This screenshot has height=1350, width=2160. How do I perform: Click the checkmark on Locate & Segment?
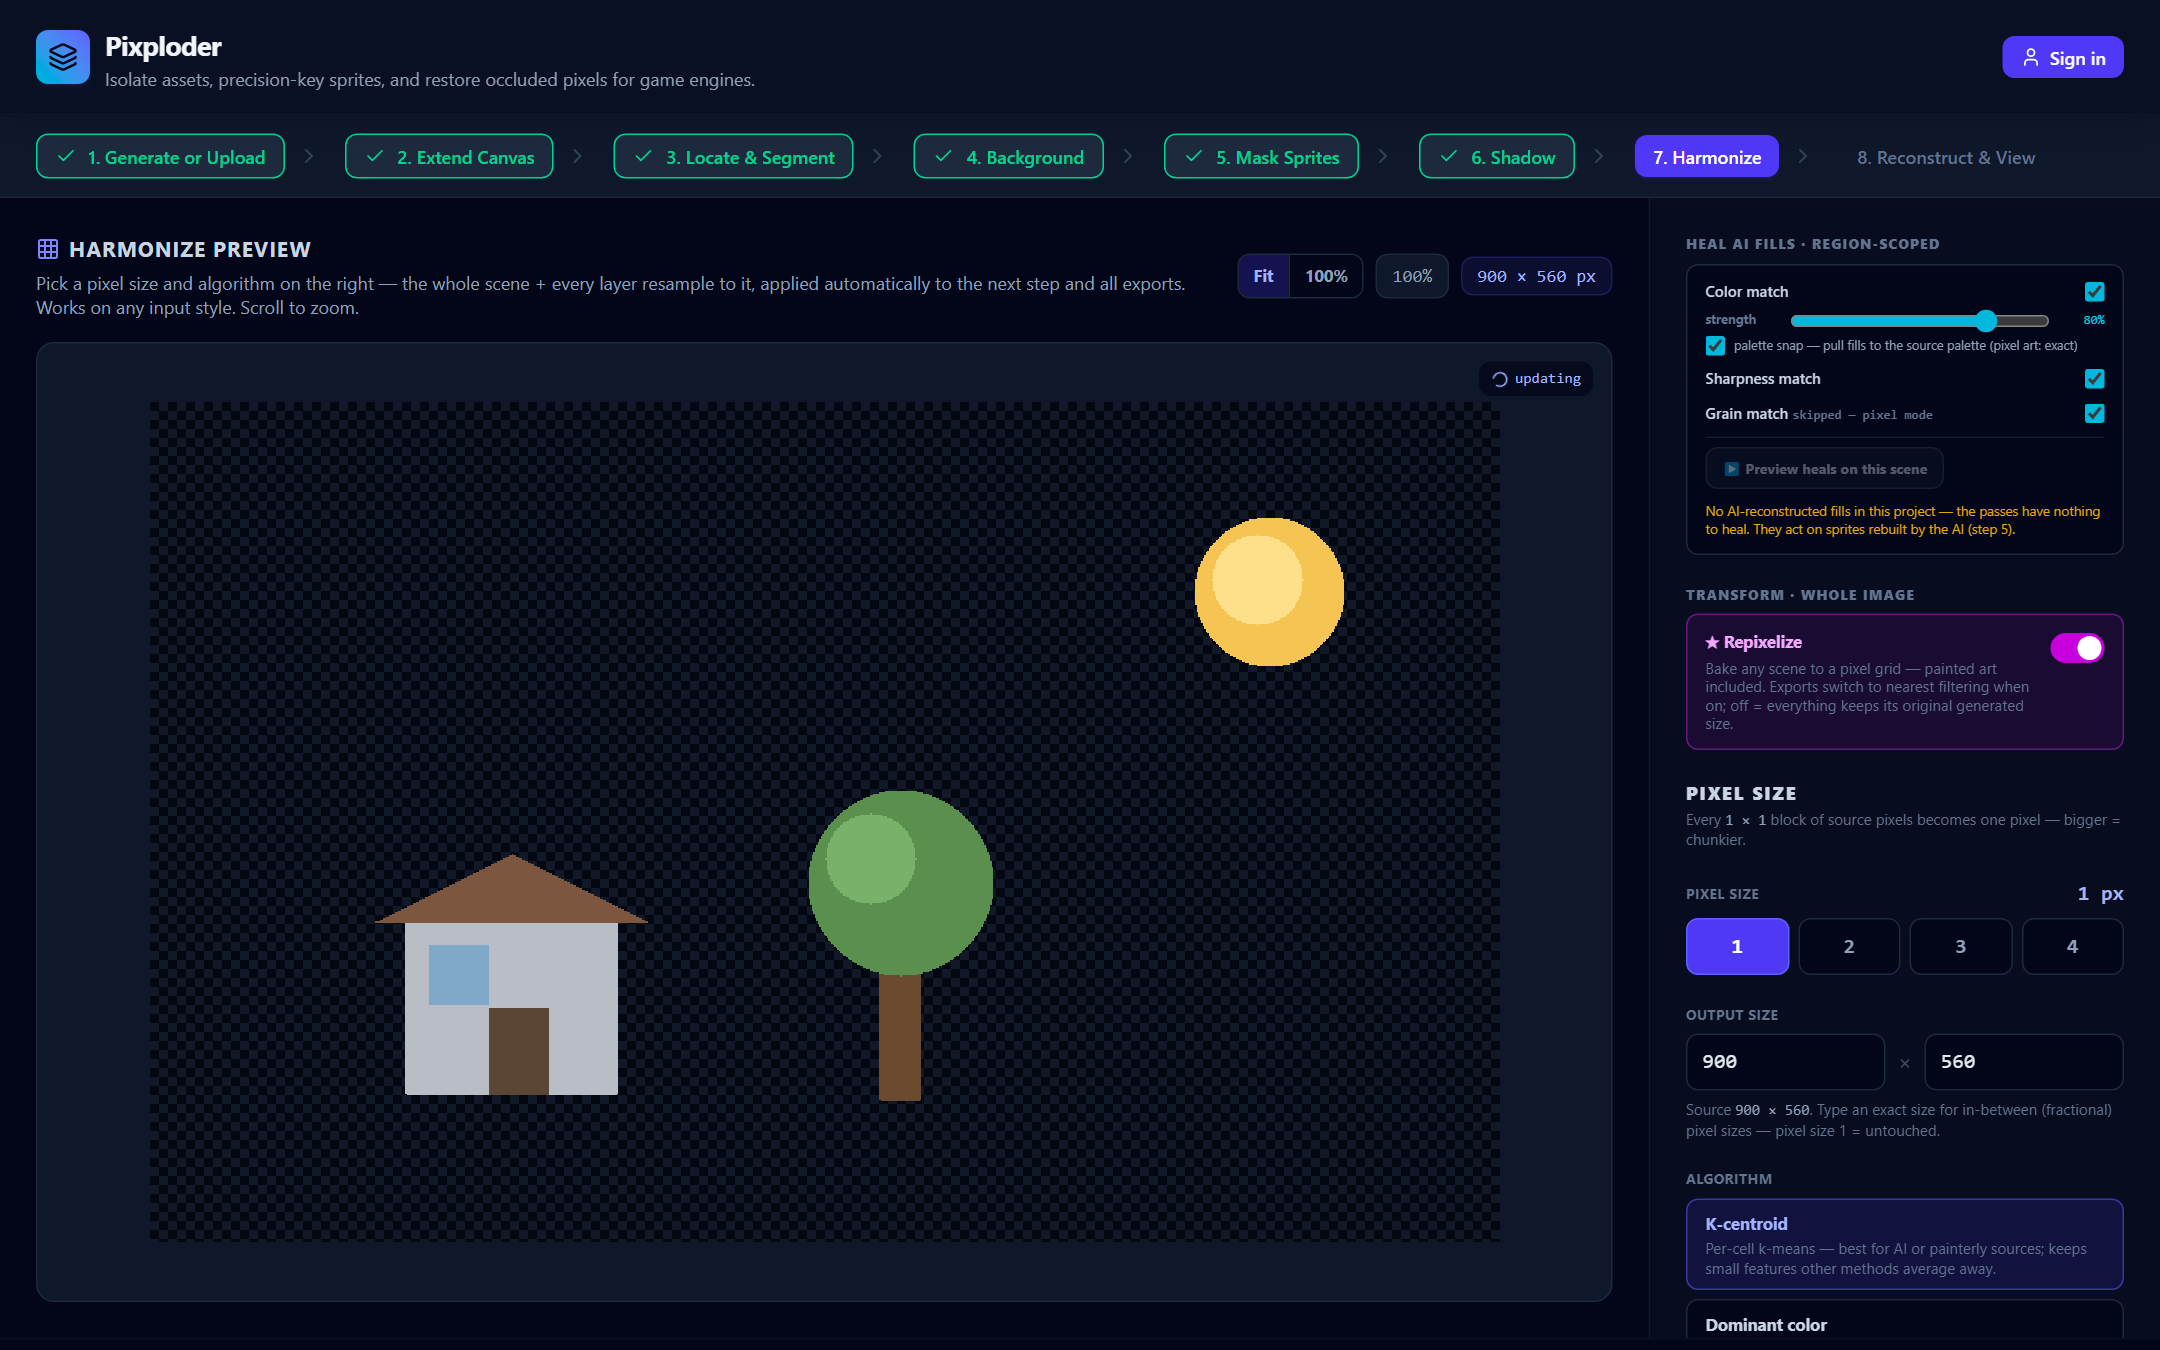coord(644,157)
